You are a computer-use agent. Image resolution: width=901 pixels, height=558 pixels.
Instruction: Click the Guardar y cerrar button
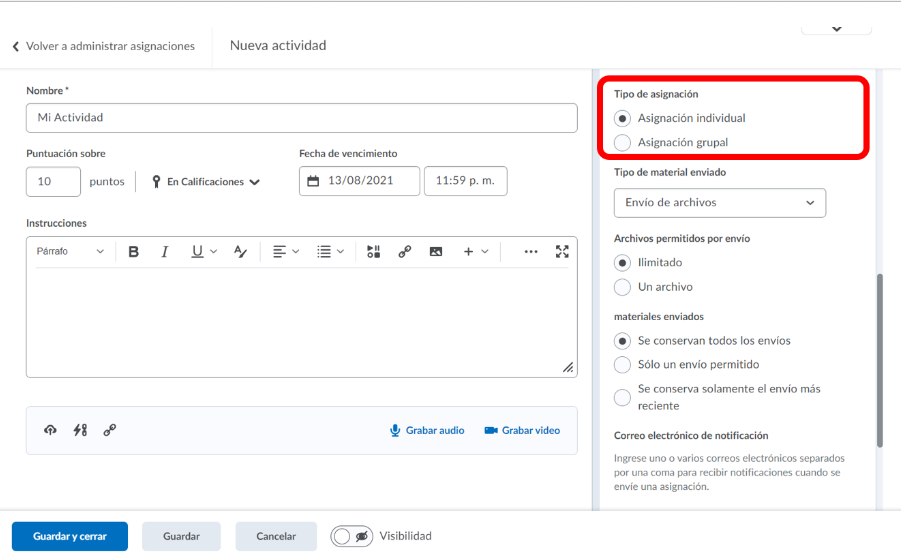70,536
